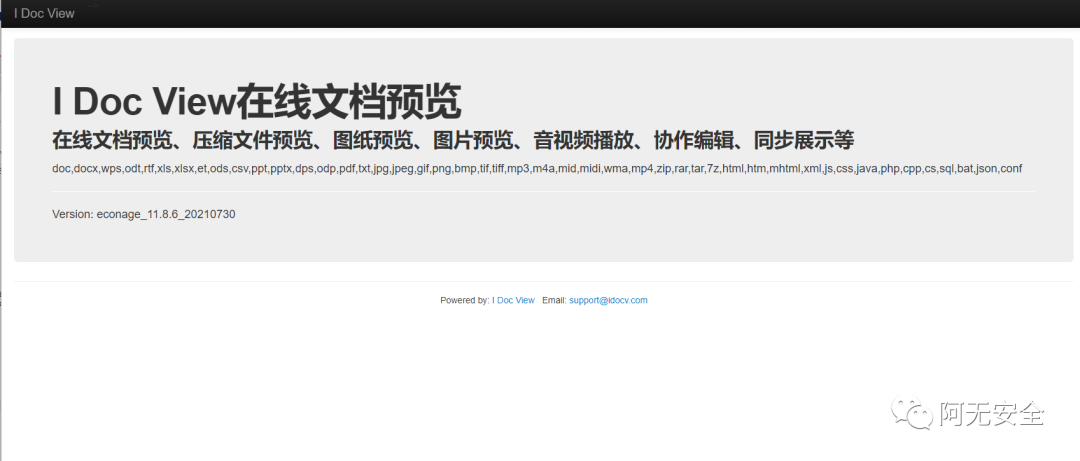This screenshot has width=1080, height=461.
Task: Open the I Doc View footer link
Action: coord(513,300)
